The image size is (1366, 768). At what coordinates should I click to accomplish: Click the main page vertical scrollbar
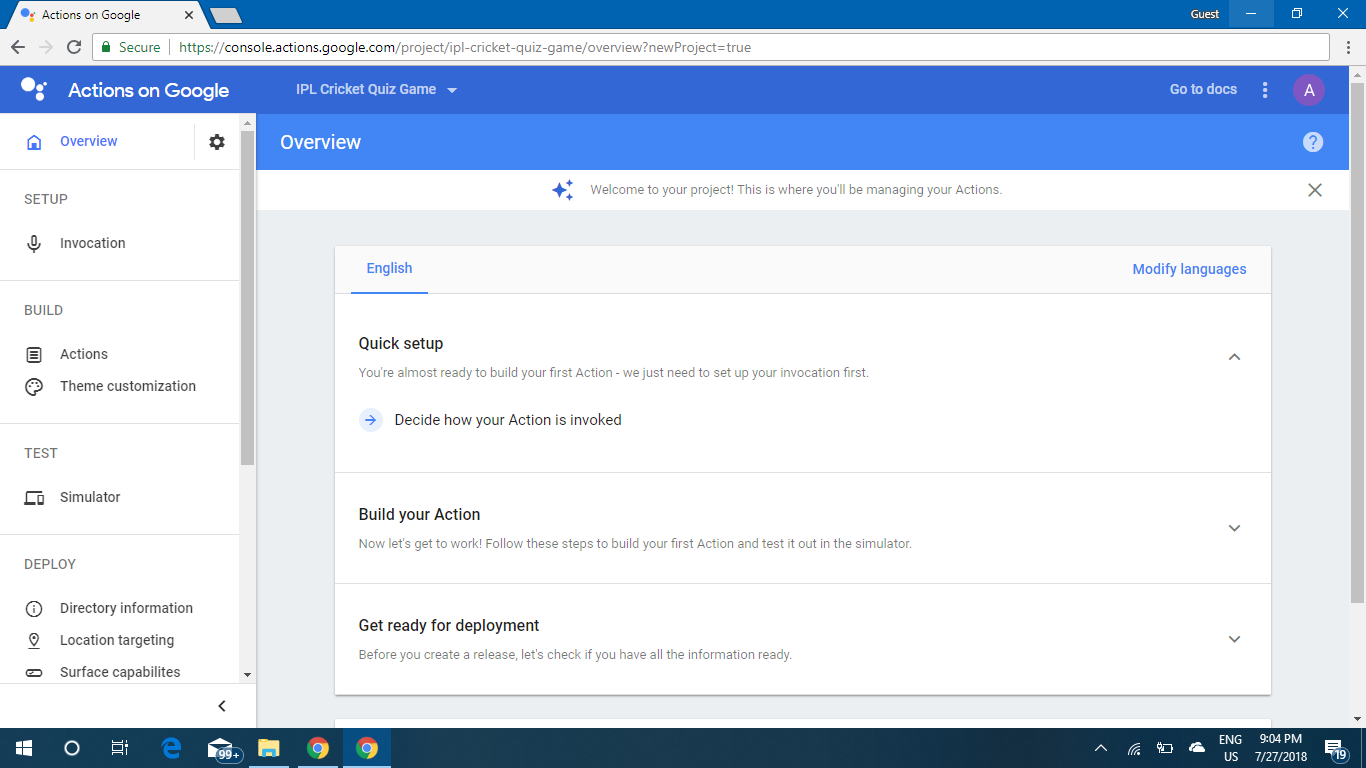1358,343
